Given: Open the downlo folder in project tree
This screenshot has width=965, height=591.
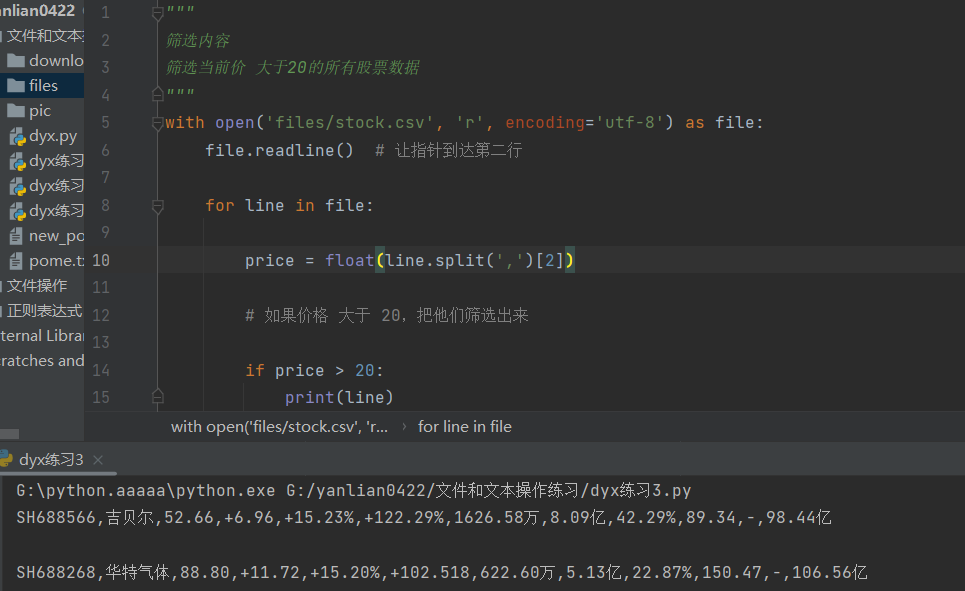Looking at the screenshot, I should coord(55,60).
